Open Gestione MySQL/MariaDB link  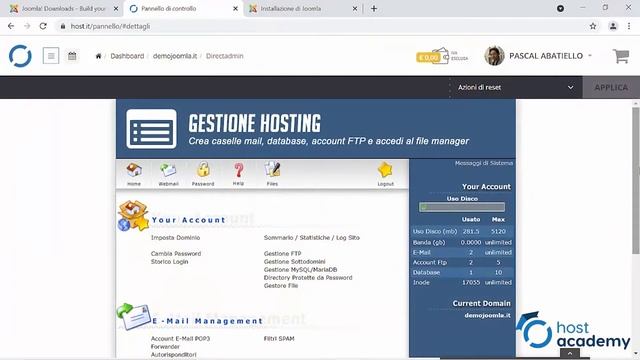[x=300, y=269]
